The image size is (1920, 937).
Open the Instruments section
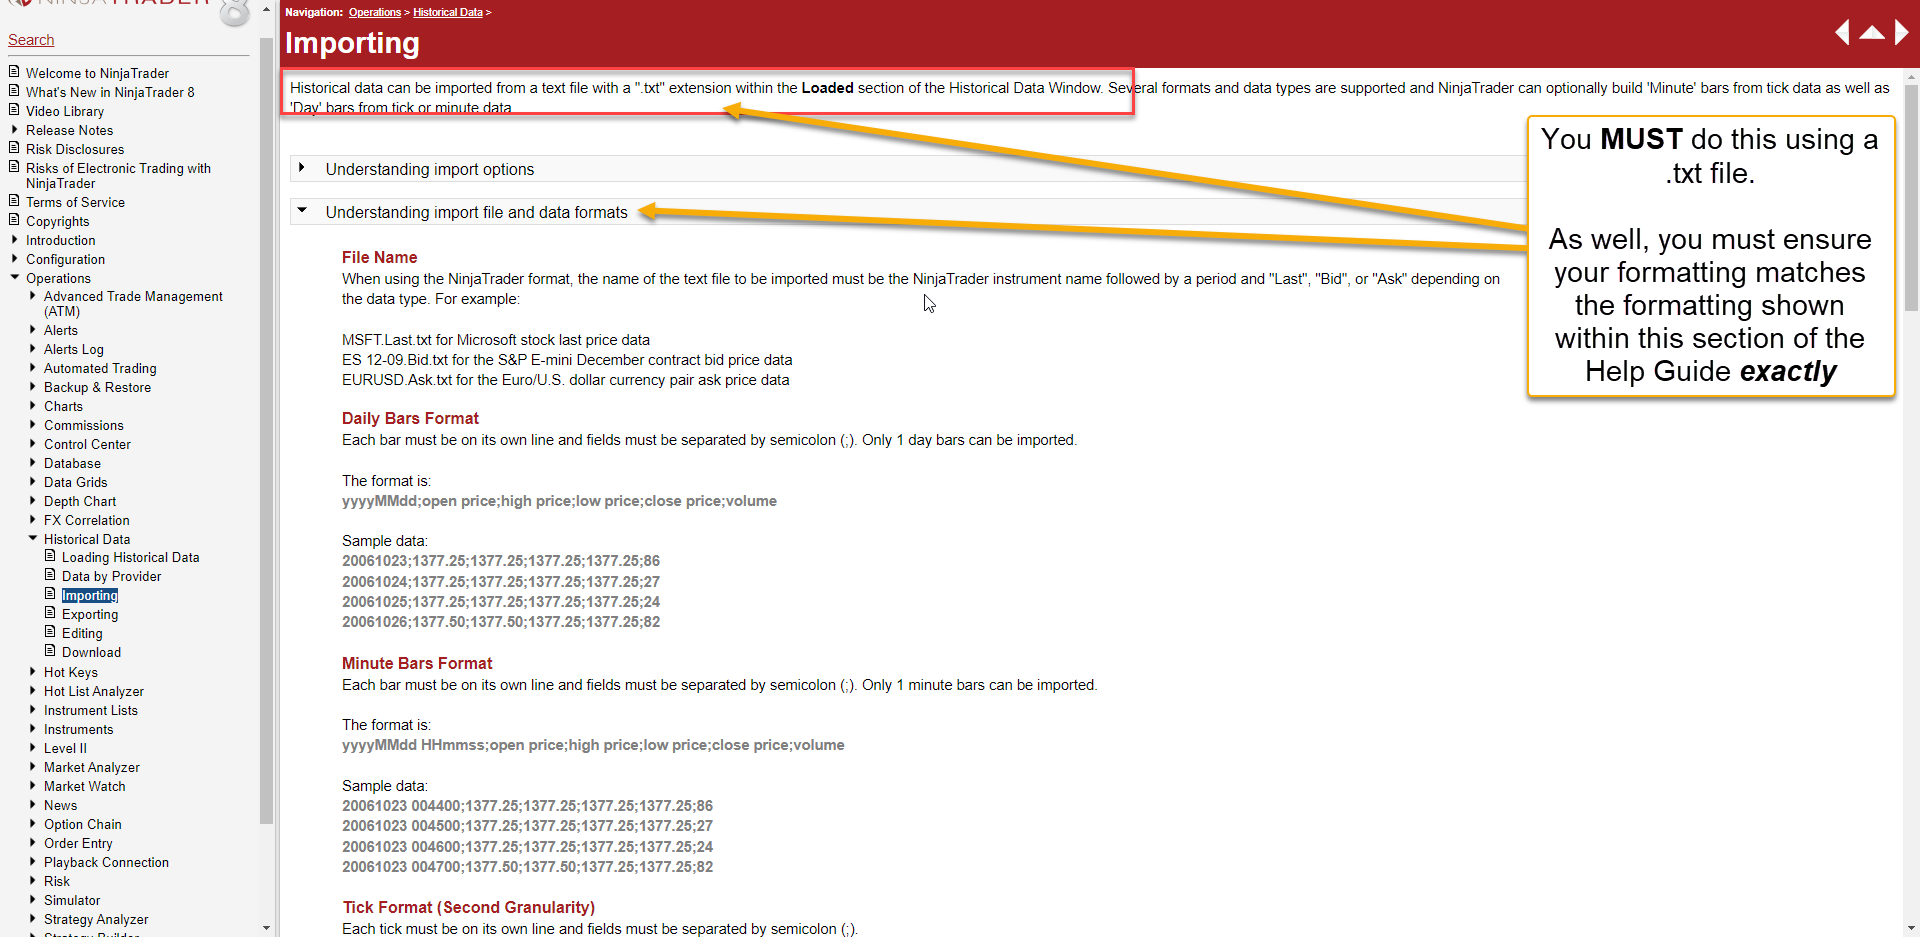tap(78, 729)
